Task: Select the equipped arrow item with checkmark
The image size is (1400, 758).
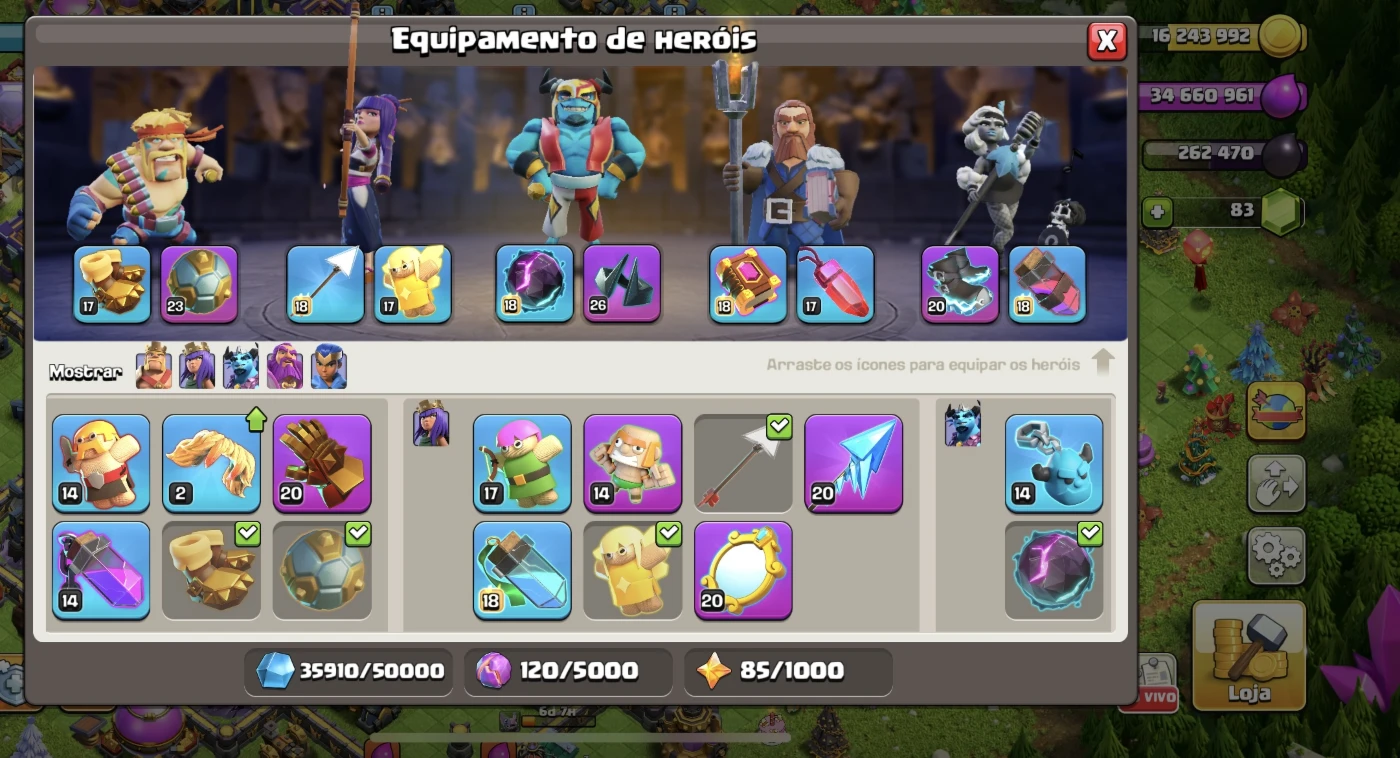Action: (743, 464)
